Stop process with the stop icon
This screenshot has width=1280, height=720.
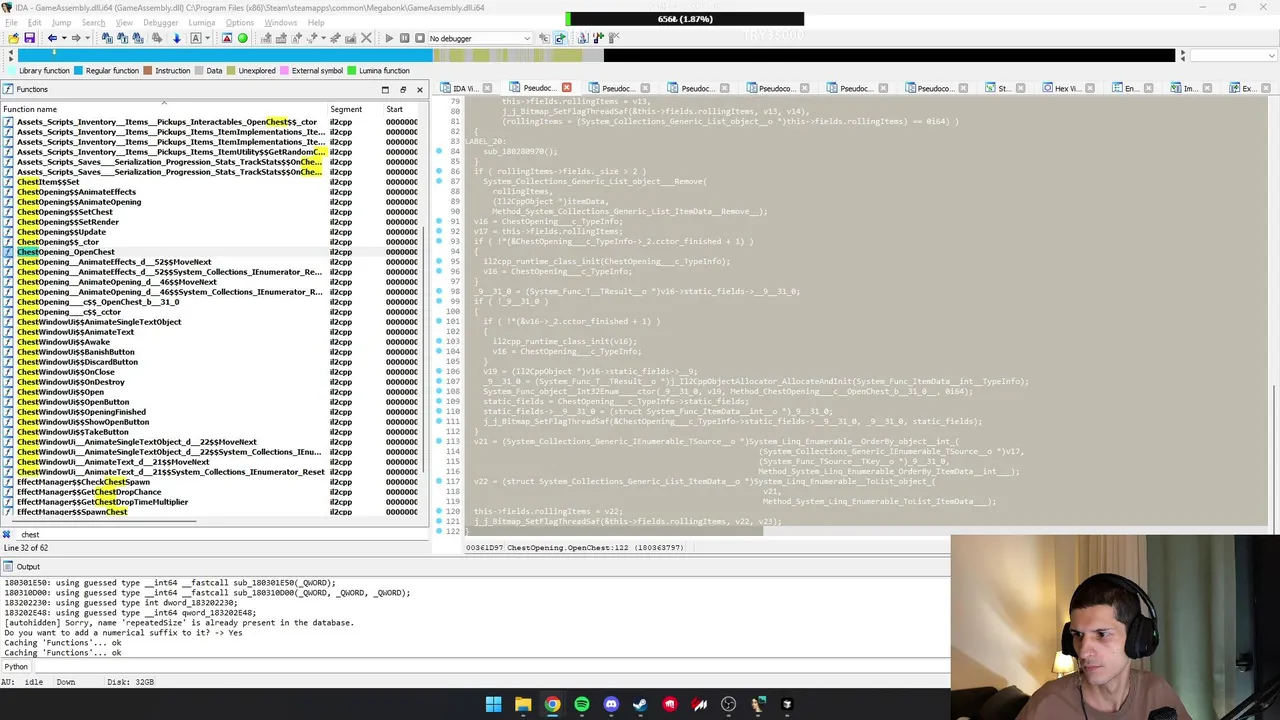(419, 38)
